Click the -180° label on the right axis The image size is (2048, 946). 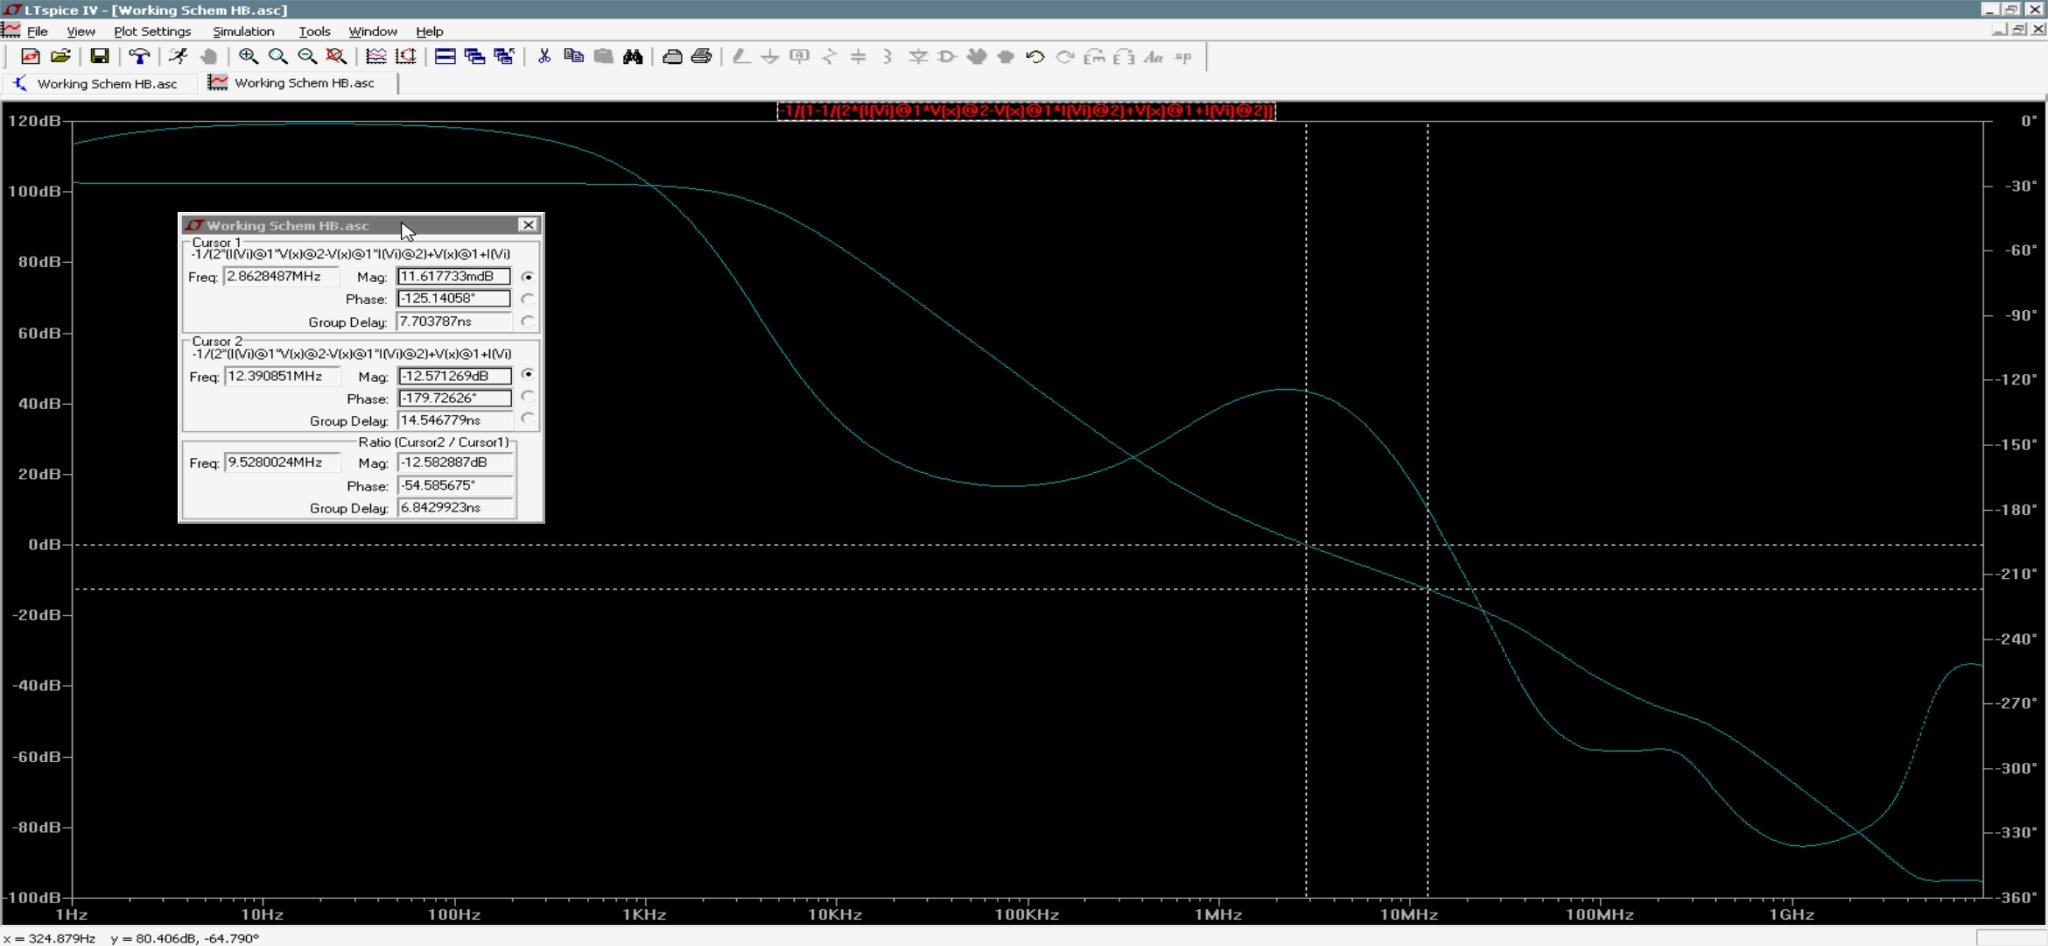2018,509
